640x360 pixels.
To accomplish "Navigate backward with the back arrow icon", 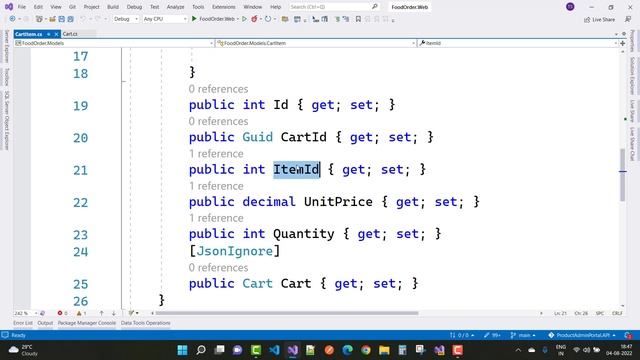I will click(x=12, y=19).
